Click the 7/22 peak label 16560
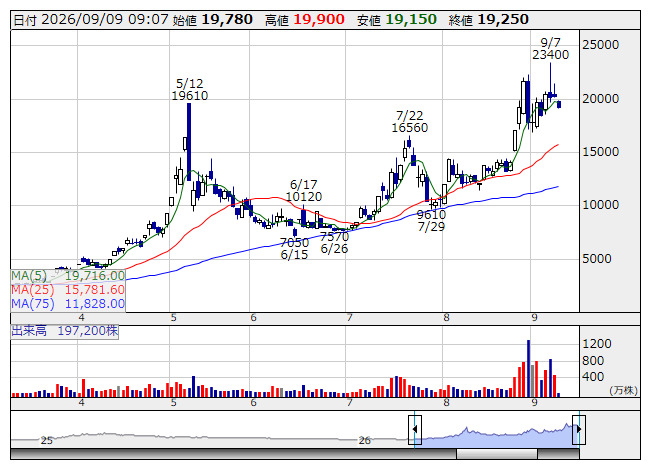653x470 pixels. 410,127
